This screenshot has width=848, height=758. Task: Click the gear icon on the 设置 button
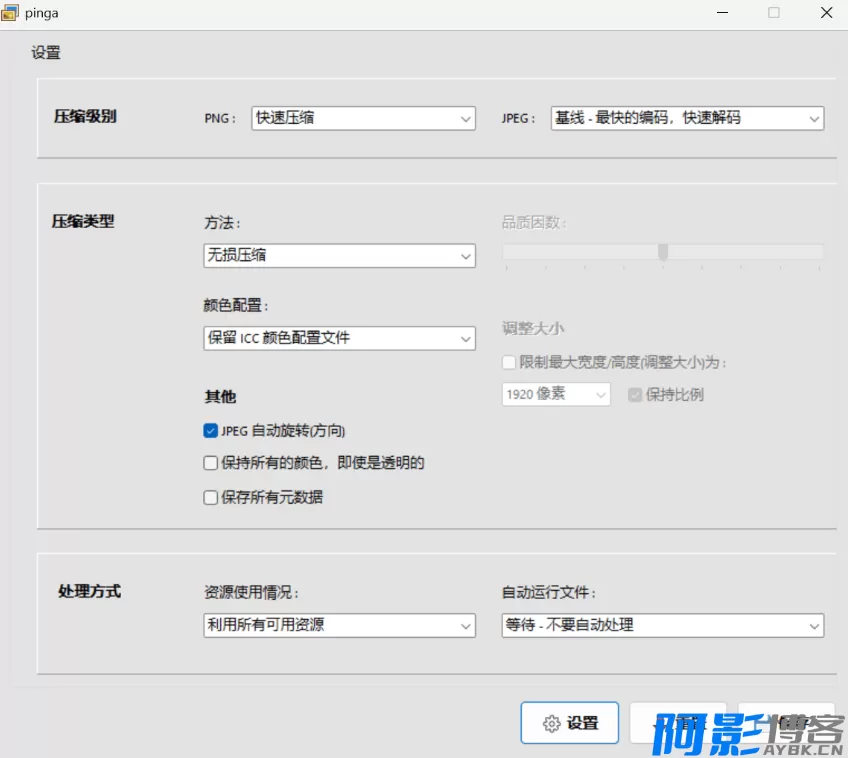[551, 724]
